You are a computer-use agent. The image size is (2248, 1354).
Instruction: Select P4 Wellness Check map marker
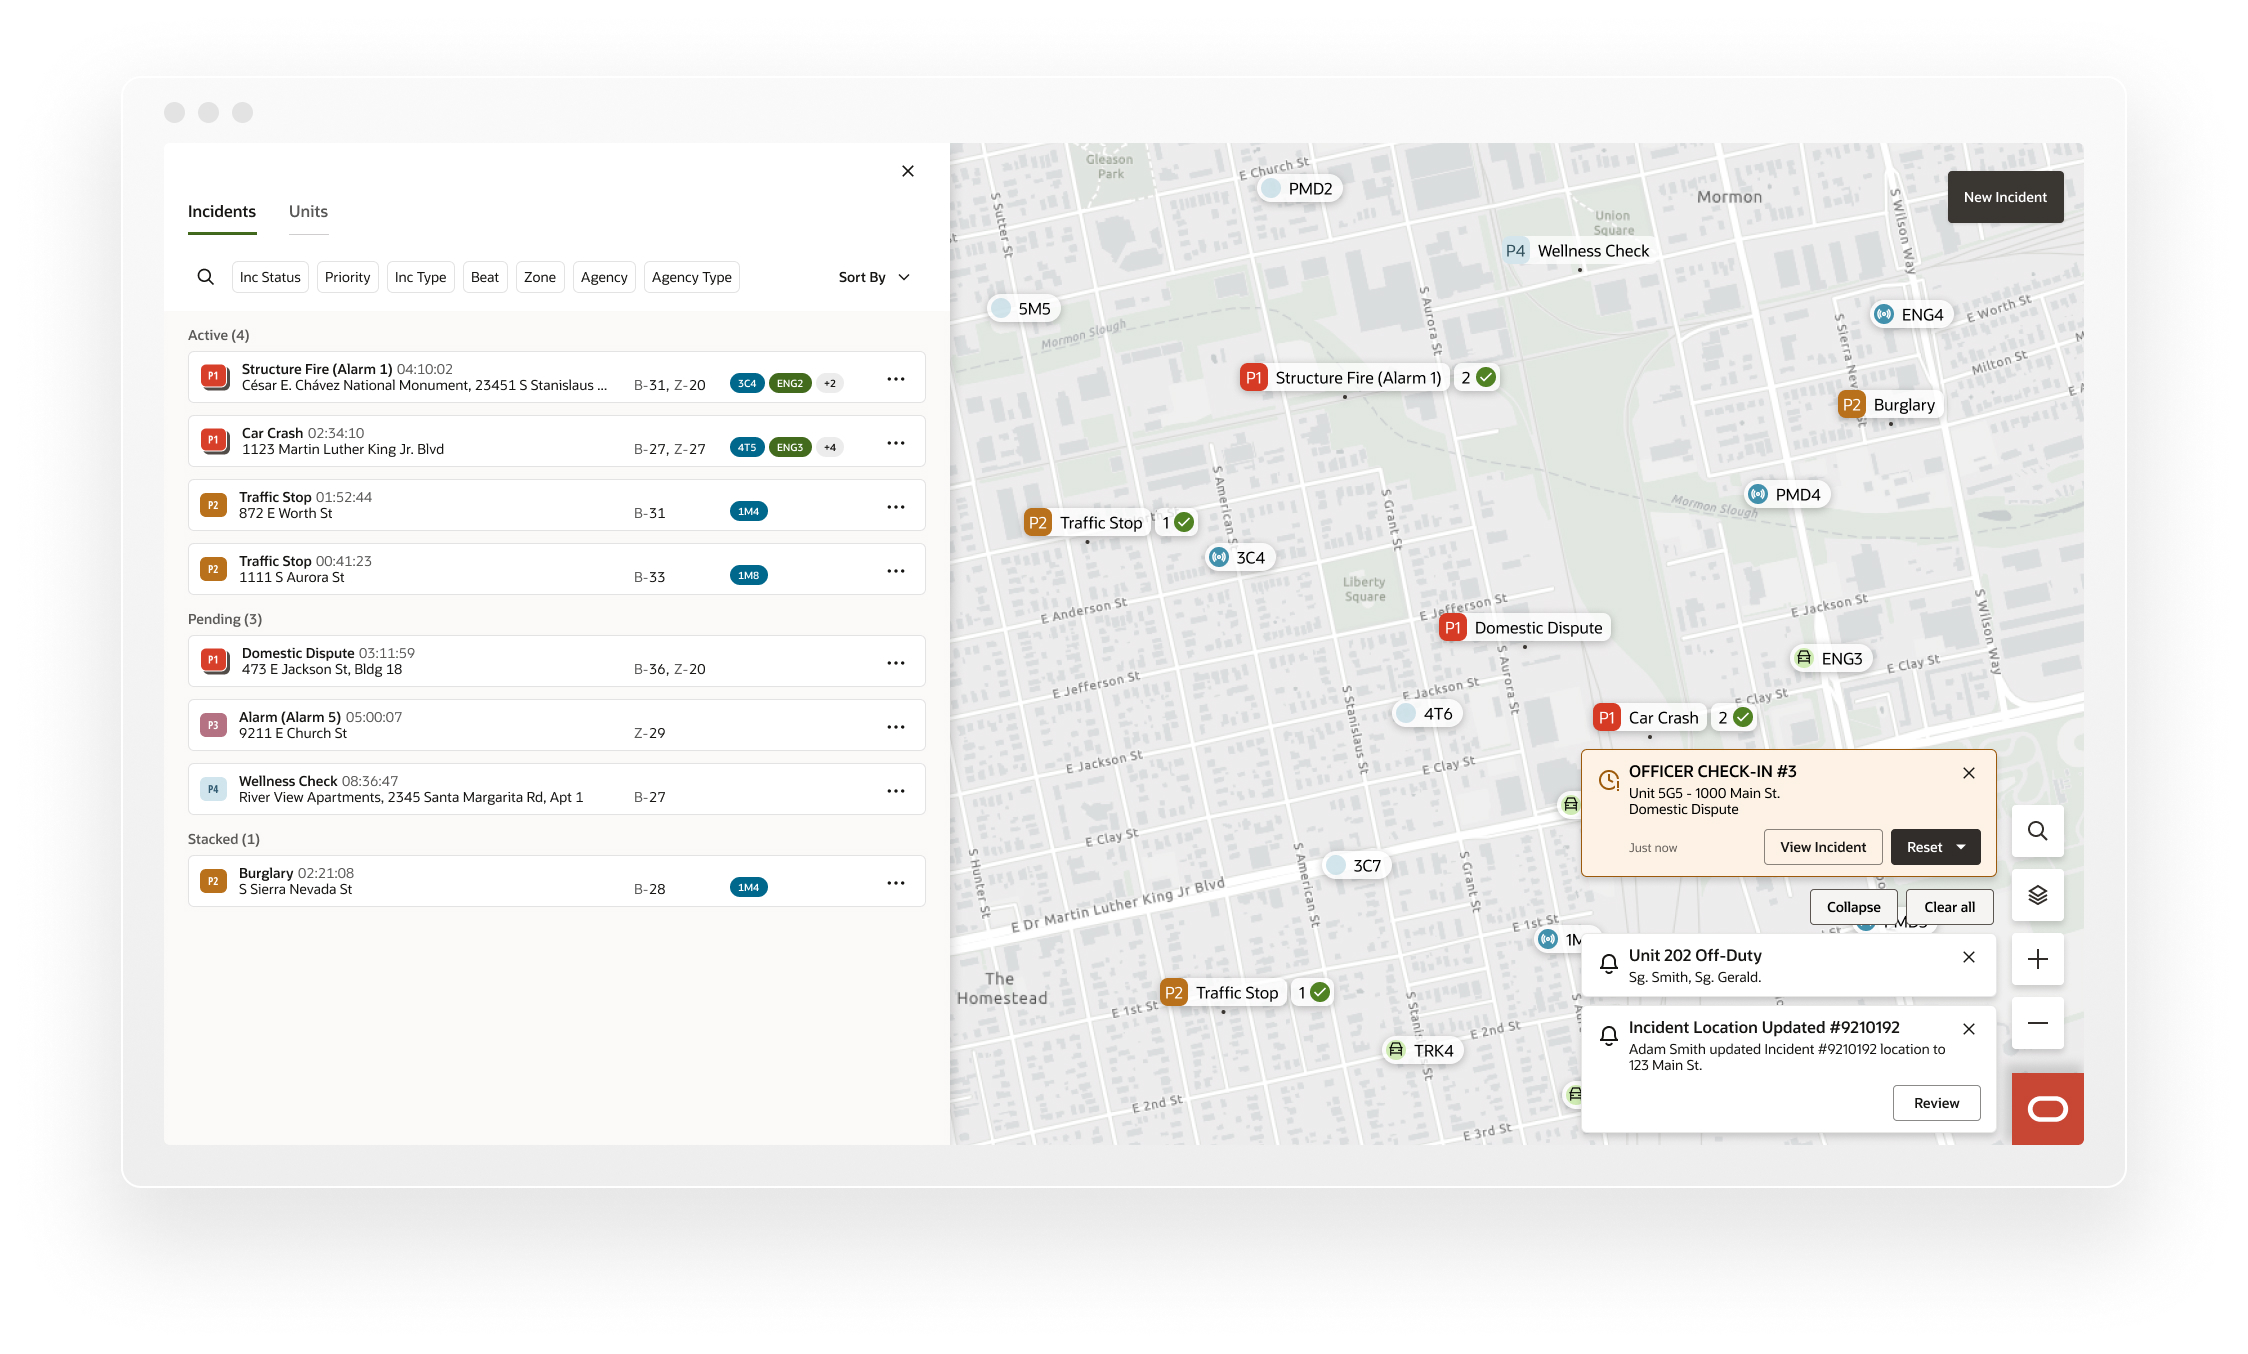click(x=1578, y=251)
